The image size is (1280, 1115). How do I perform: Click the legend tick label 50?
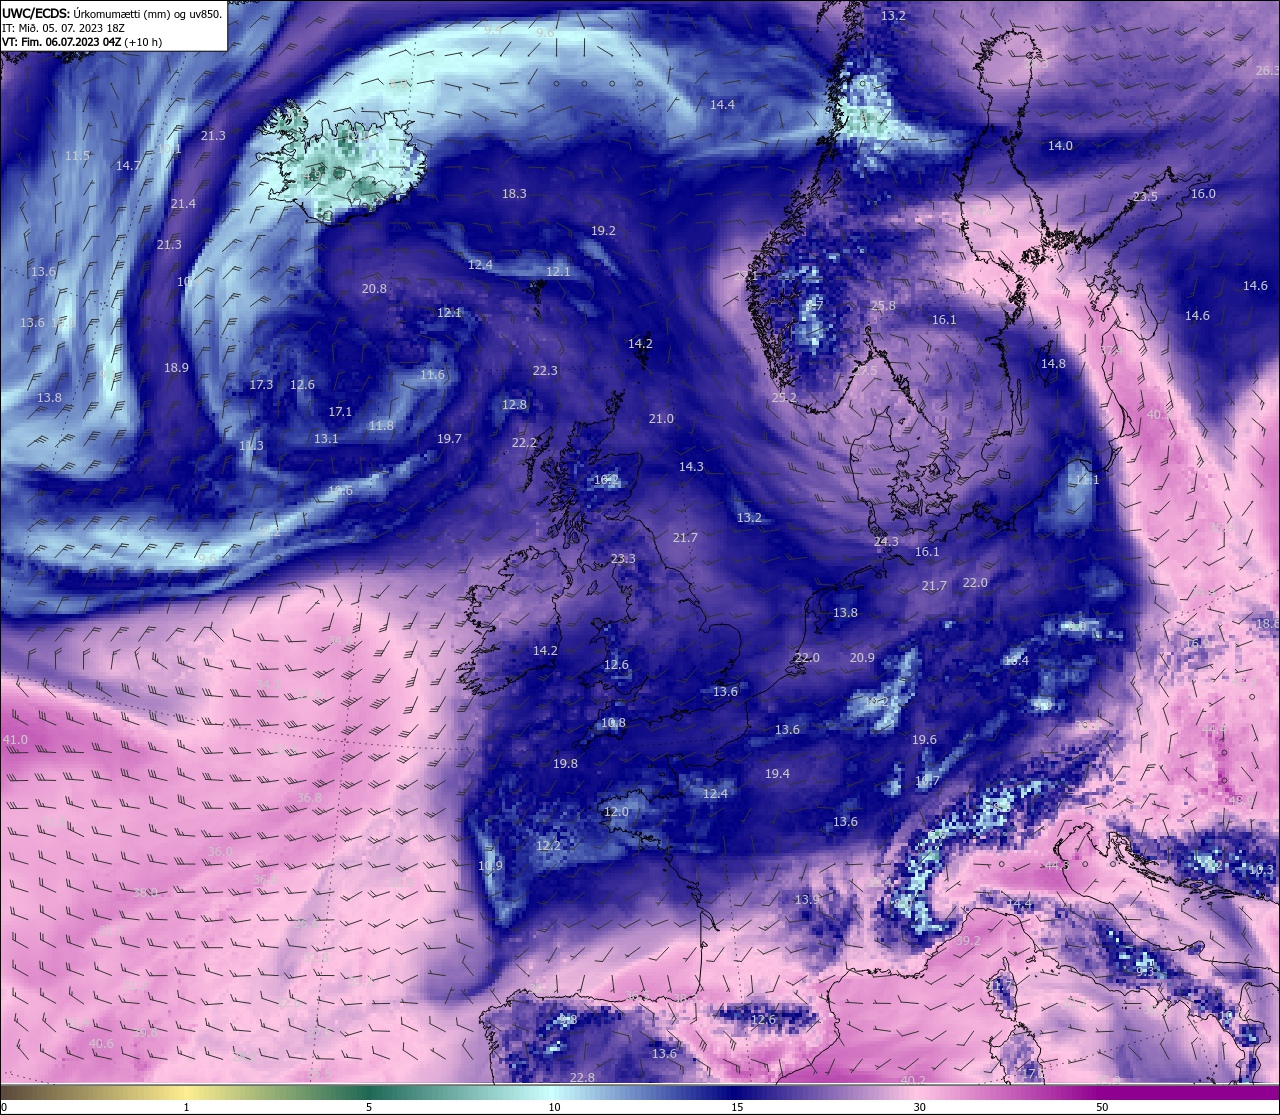point(1101,1107)
